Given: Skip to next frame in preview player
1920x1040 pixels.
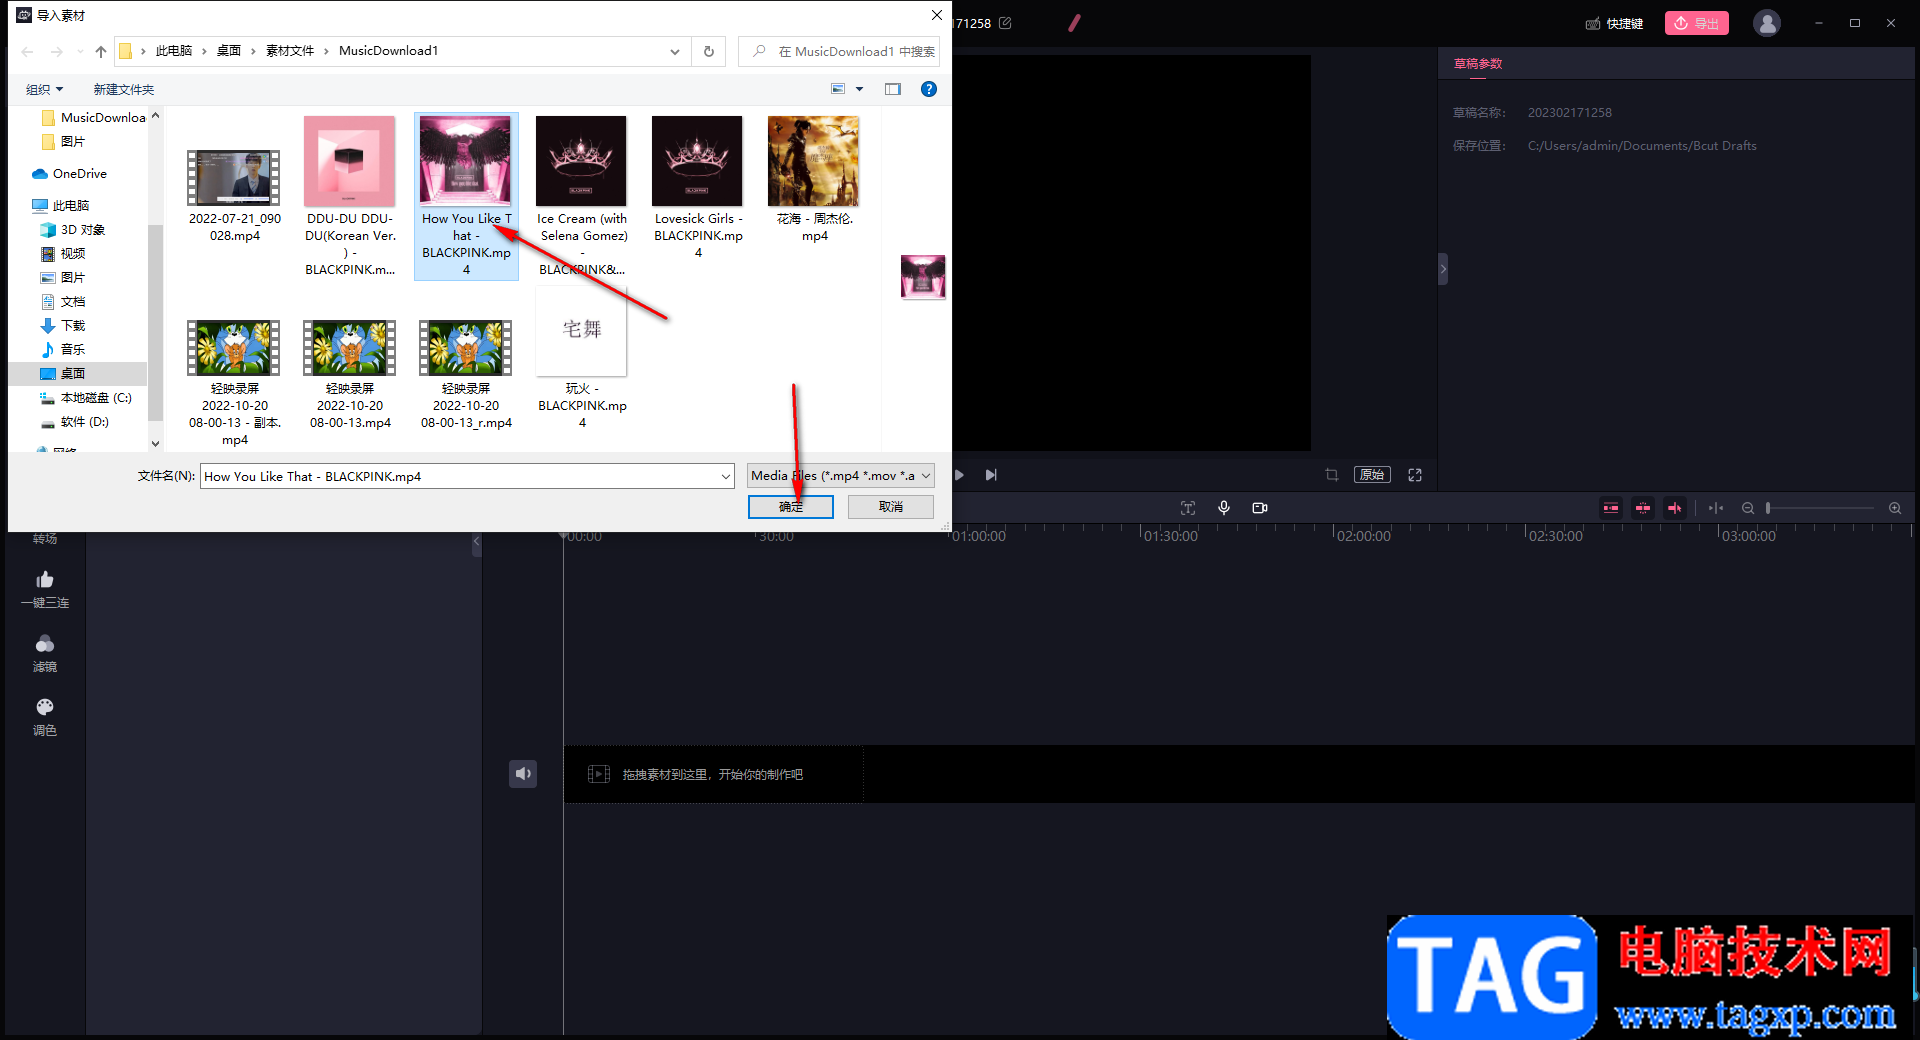Looking at the screenshot, I should coord(991,475).
